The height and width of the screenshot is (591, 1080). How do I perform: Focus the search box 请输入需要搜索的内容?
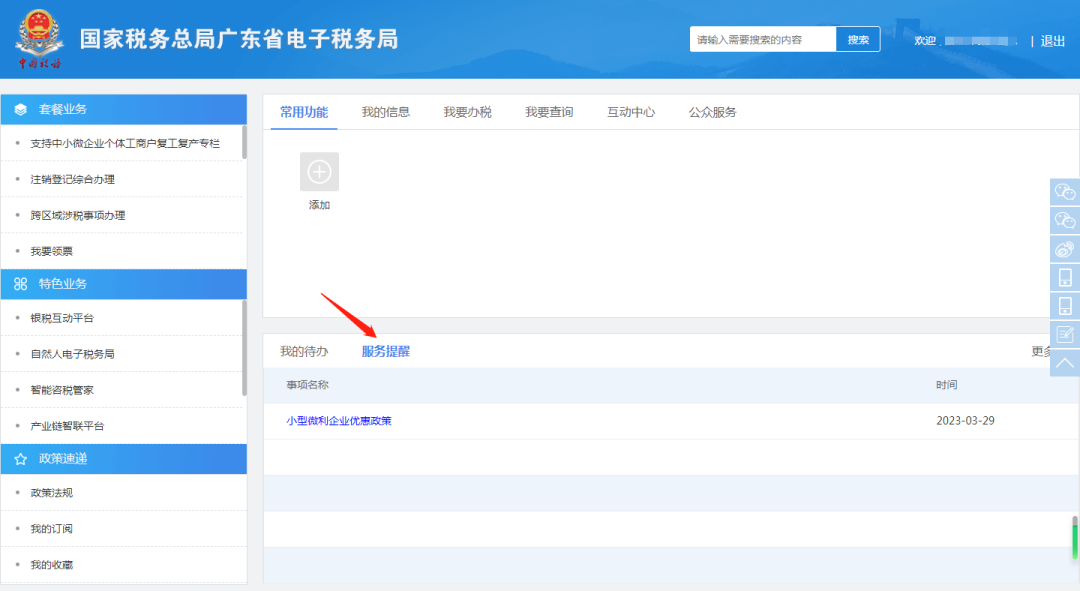click(x=763, y=40)
